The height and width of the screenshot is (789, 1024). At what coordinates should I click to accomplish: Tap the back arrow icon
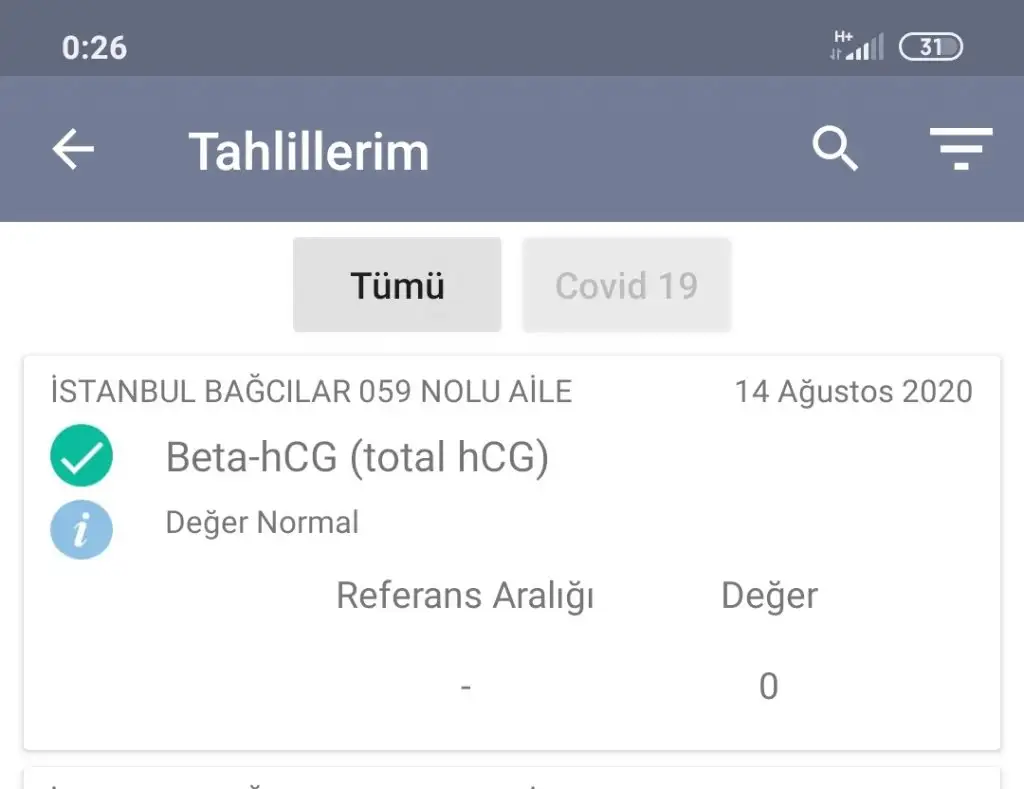73,150
